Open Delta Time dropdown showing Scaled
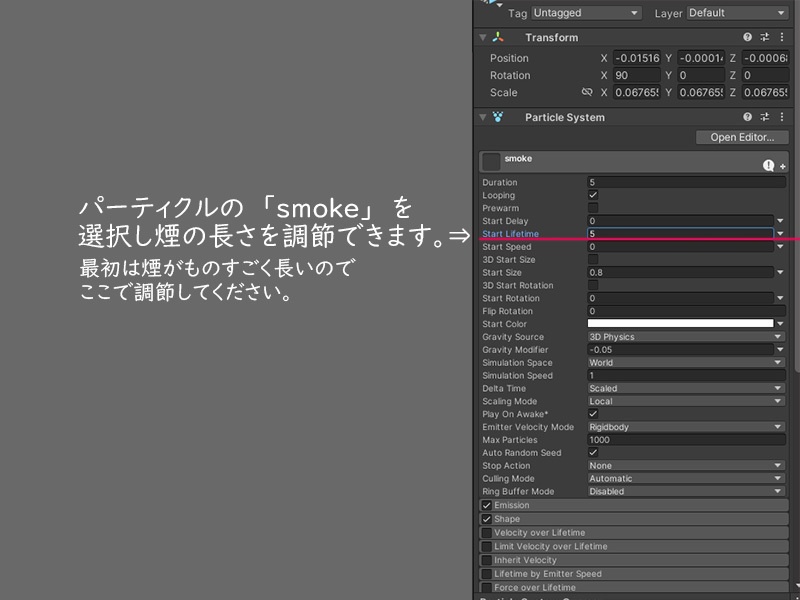800x600 pixels. (686, 388)
